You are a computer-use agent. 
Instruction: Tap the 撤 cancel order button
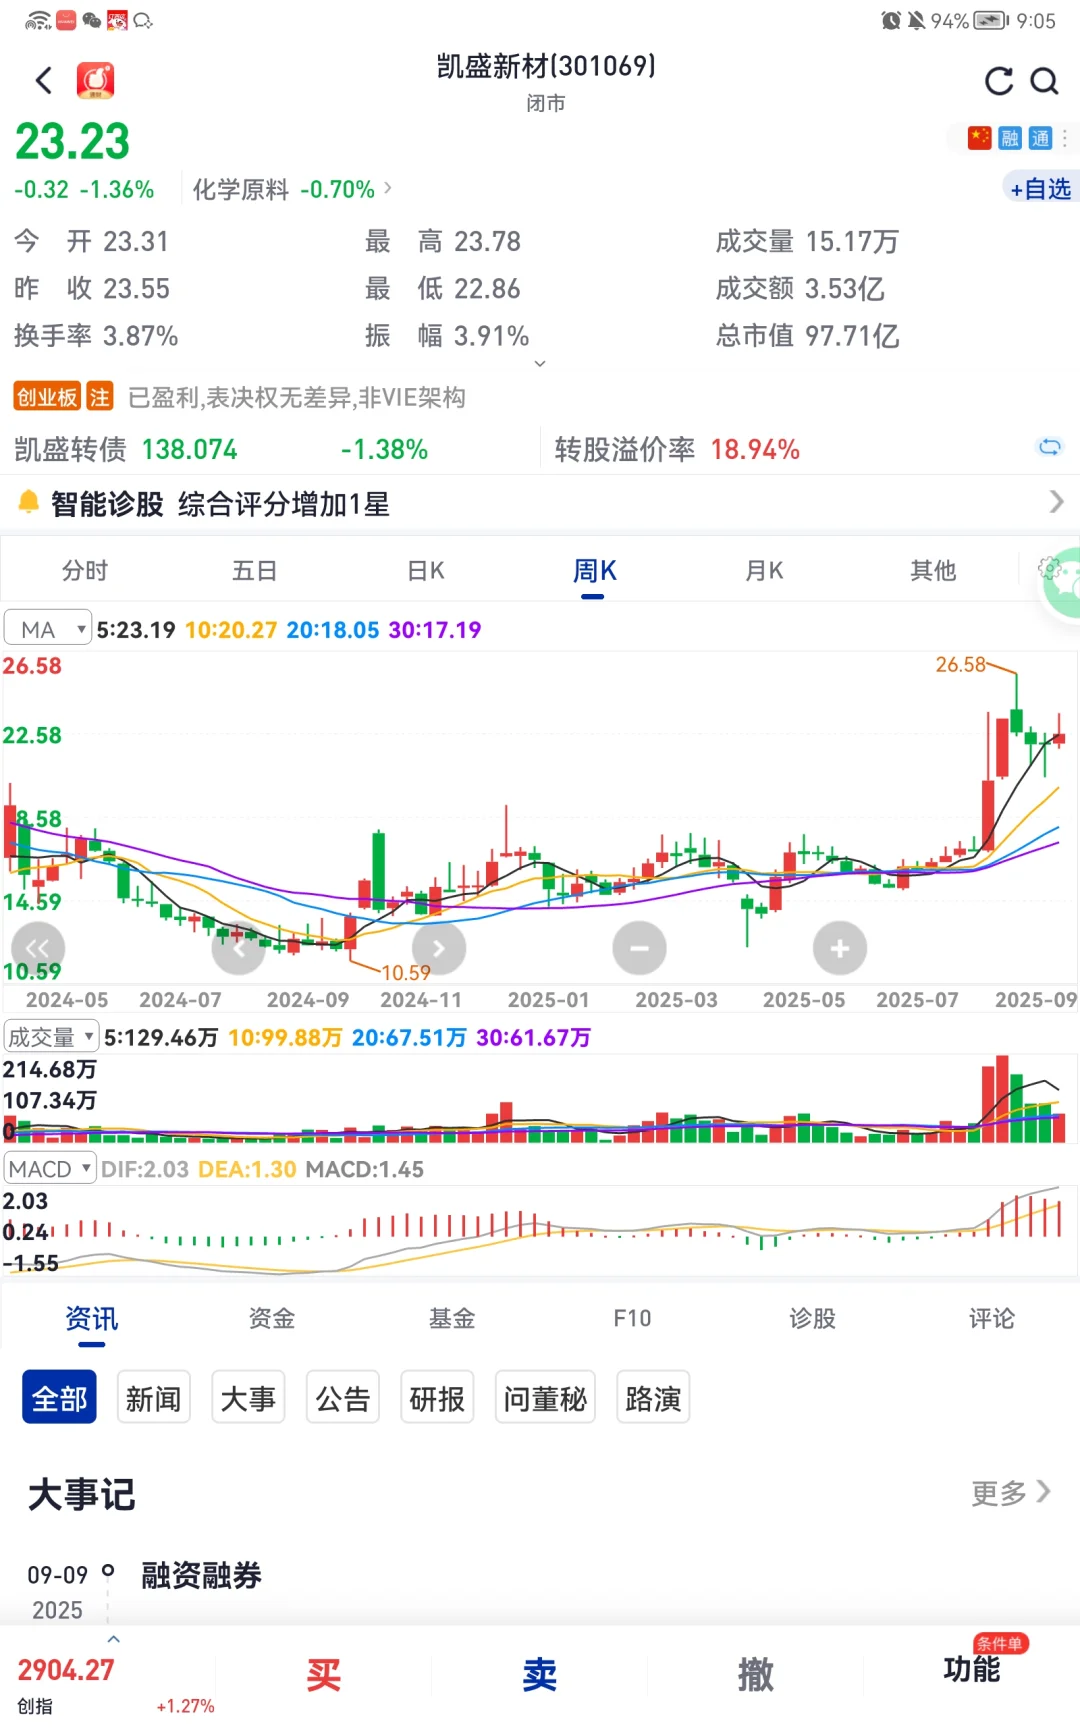(755, 1674)
